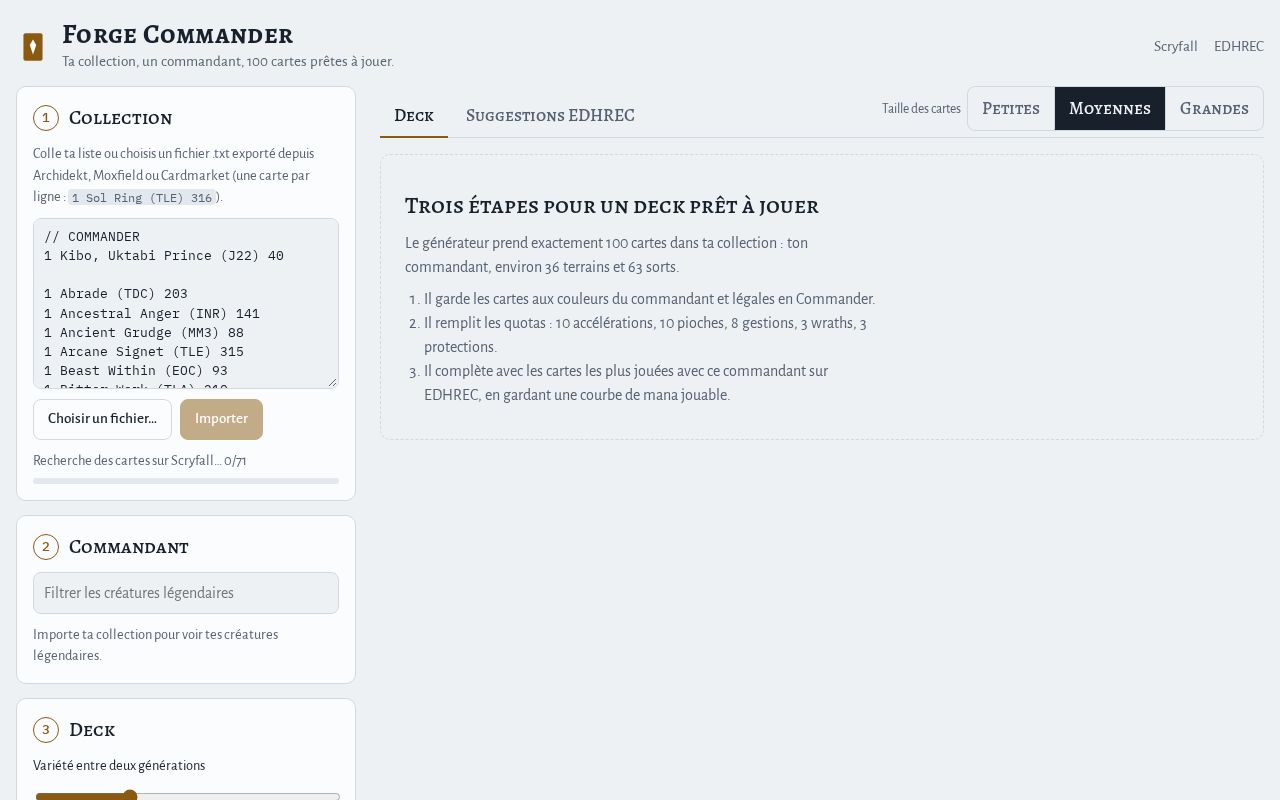Viewport: 1280px width, 800px height.
Task: Click the Forge Commander logo icon
Action: click(x=33, y=47)
